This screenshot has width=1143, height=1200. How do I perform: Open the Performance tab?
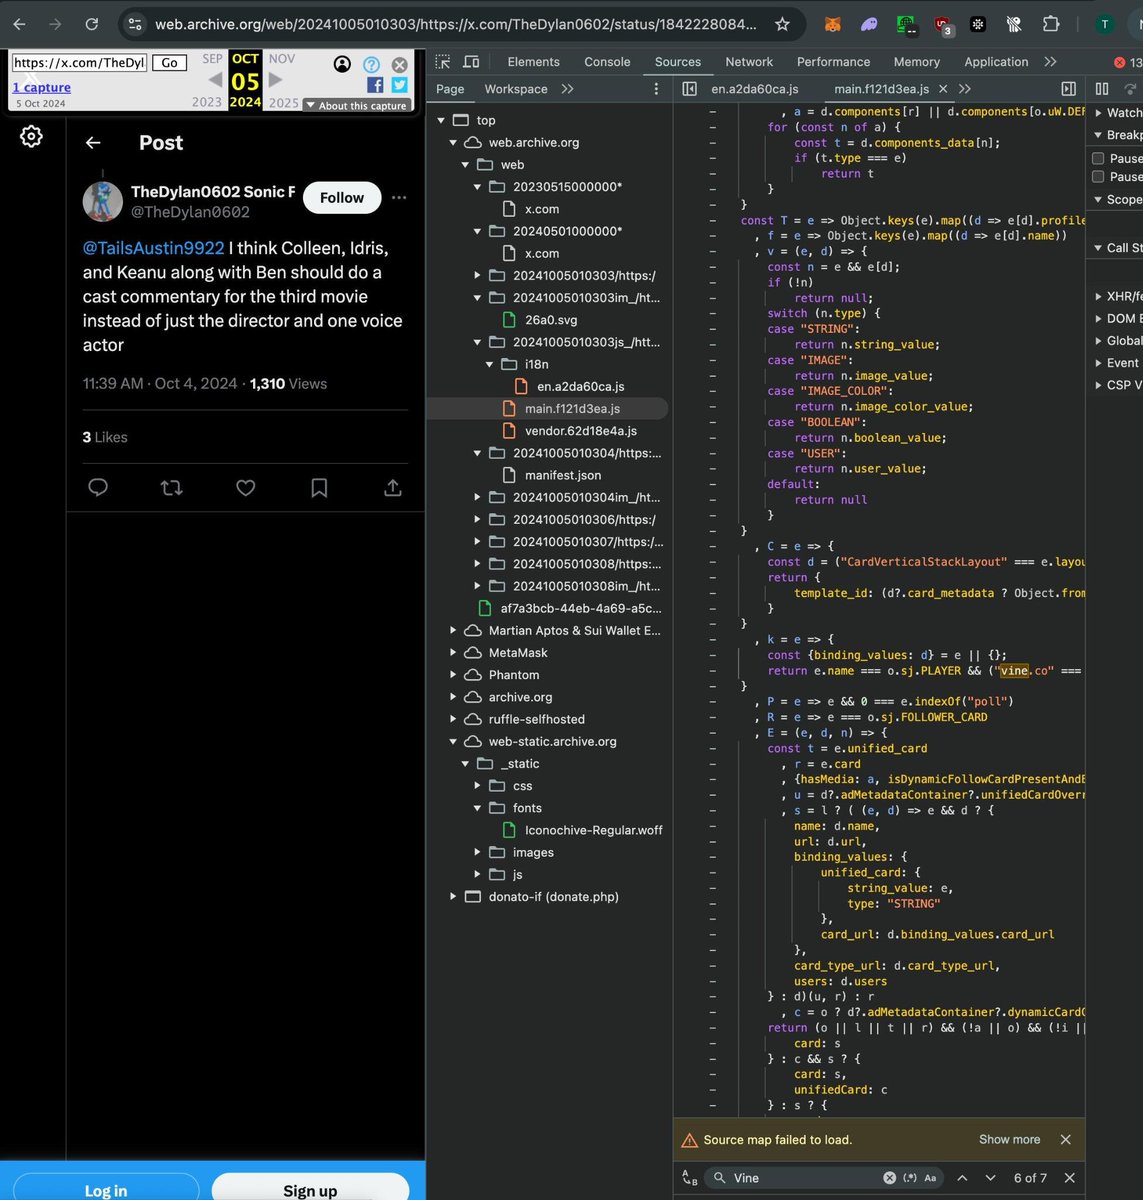coord(833,62)
